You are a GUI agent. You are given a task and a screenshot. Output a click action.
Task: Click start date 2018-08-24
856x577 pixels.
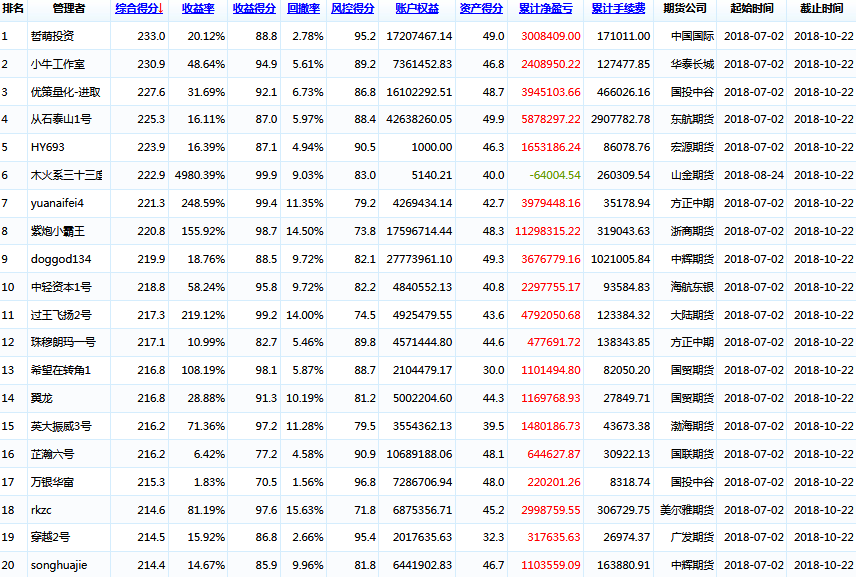(754, 175)
